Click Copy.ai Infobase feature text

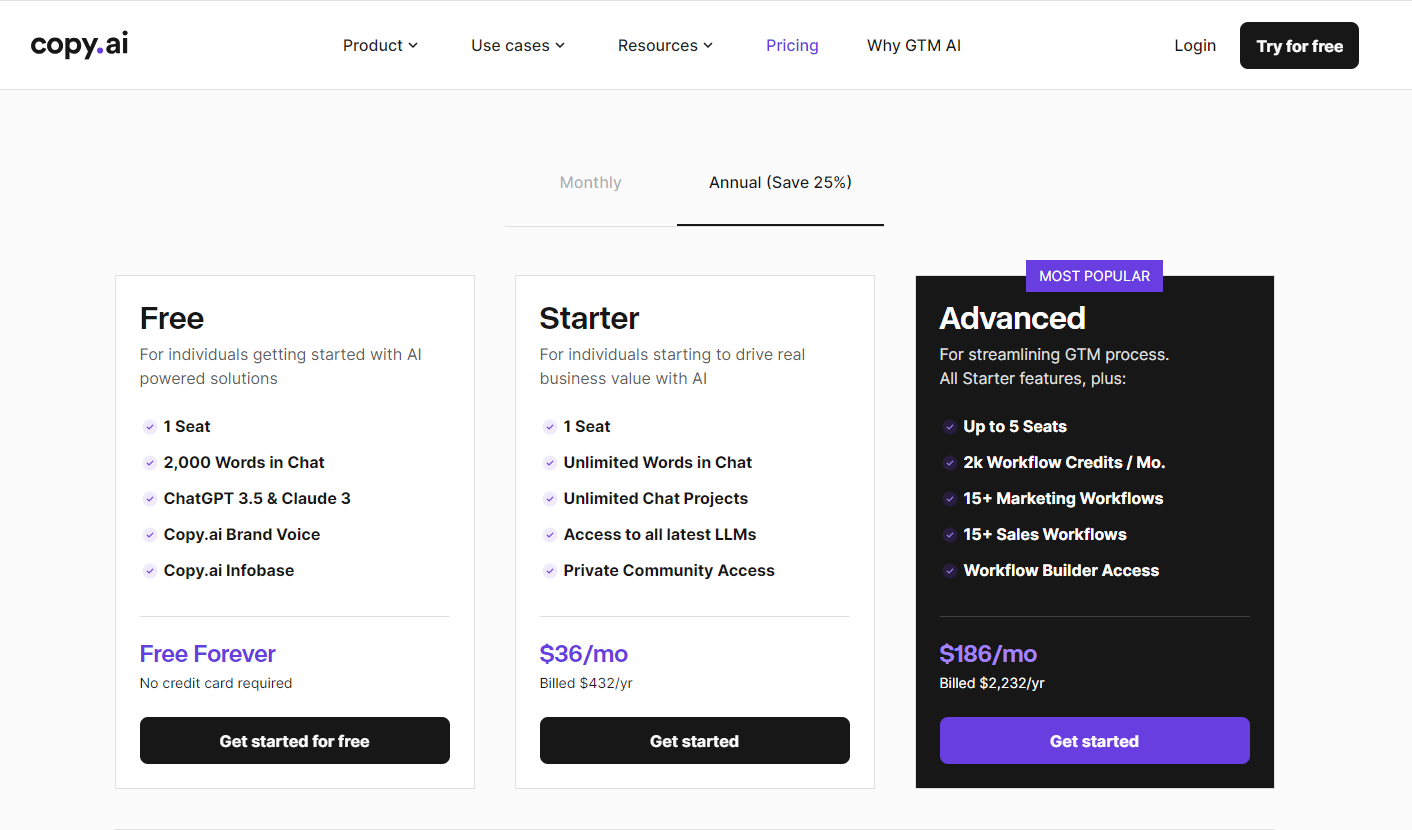(x=229, y=570)
